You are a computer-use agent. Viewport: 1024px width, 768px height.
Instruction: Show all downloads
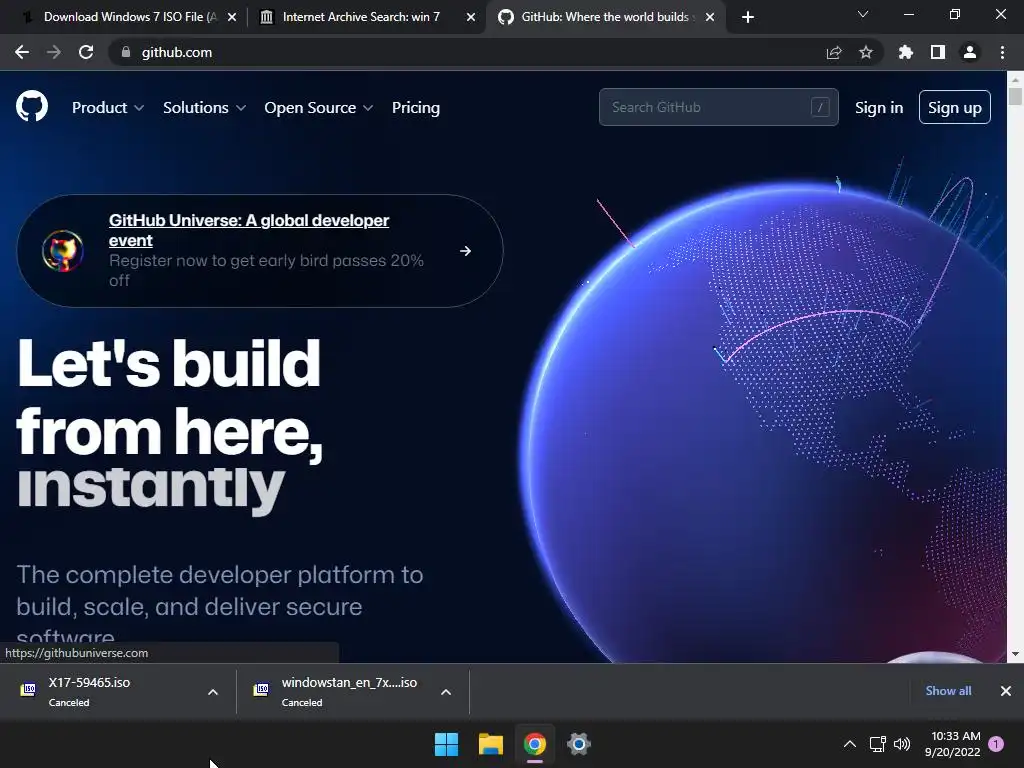[948, 691]
